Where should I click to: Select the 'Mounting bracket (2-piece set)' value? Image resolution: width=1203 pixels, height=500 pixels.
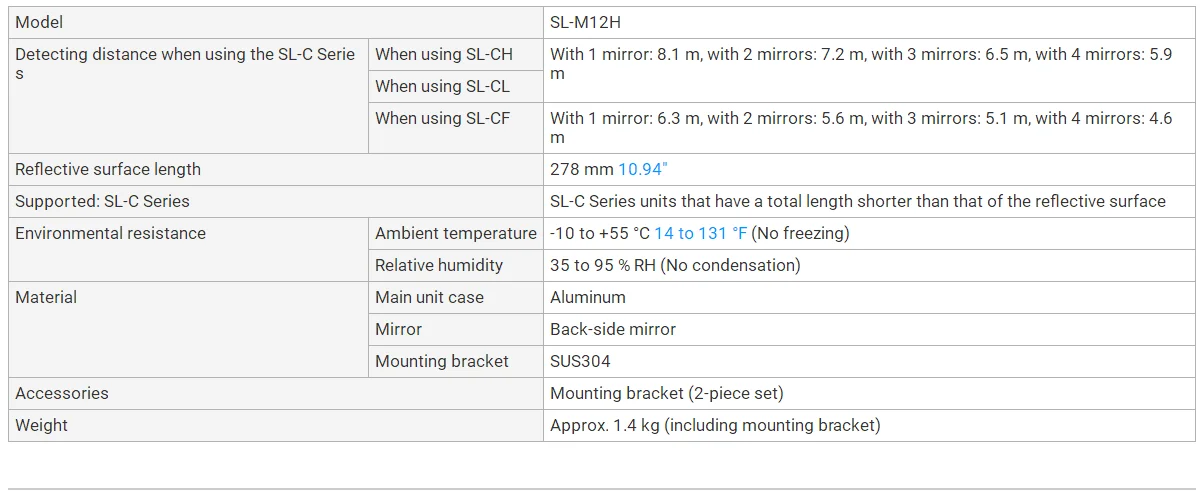667,393
